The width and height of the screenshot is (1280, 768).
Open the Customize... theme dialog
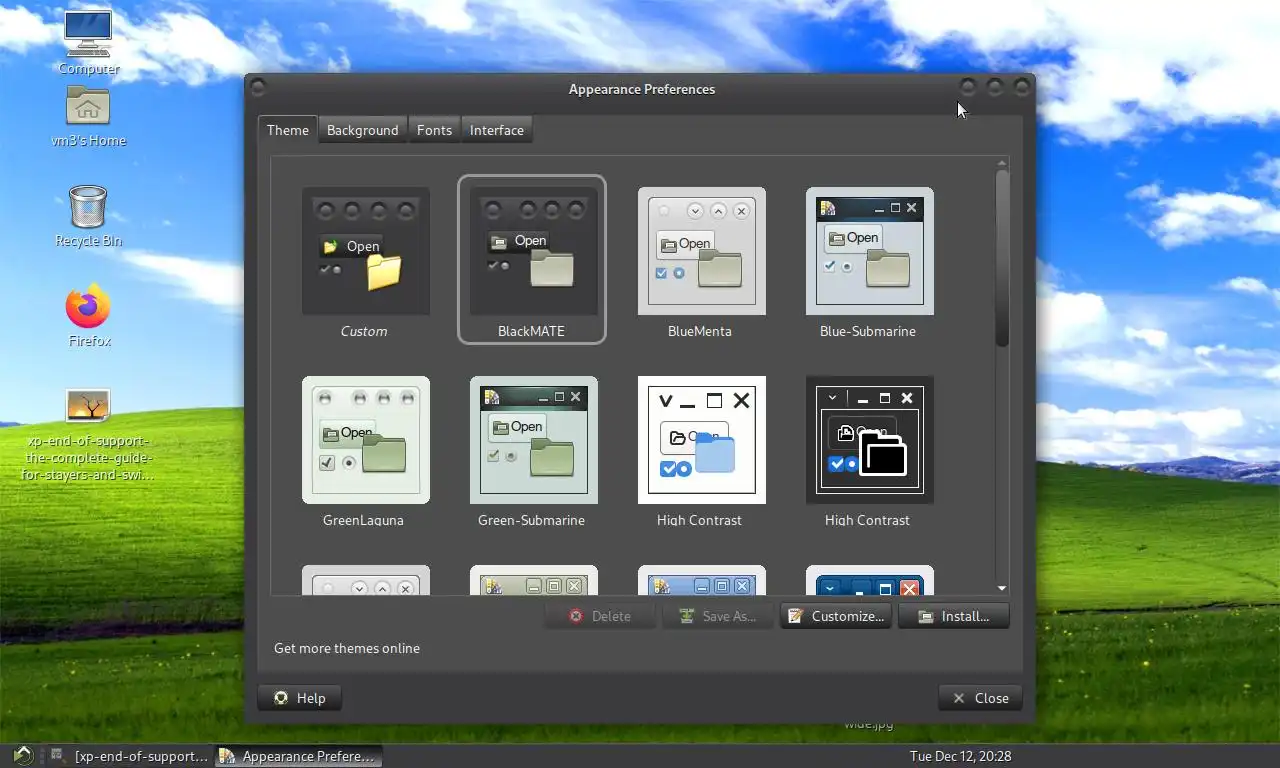point(835,616)
